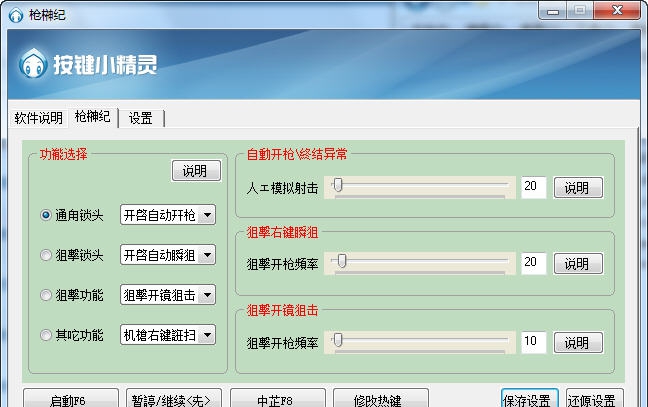Viewport: 648px width, 407px height.
Task: Click the 狙击右键瞬狙 frequency field showing 20
Action: pyautogui.click(x=534, y=263)
